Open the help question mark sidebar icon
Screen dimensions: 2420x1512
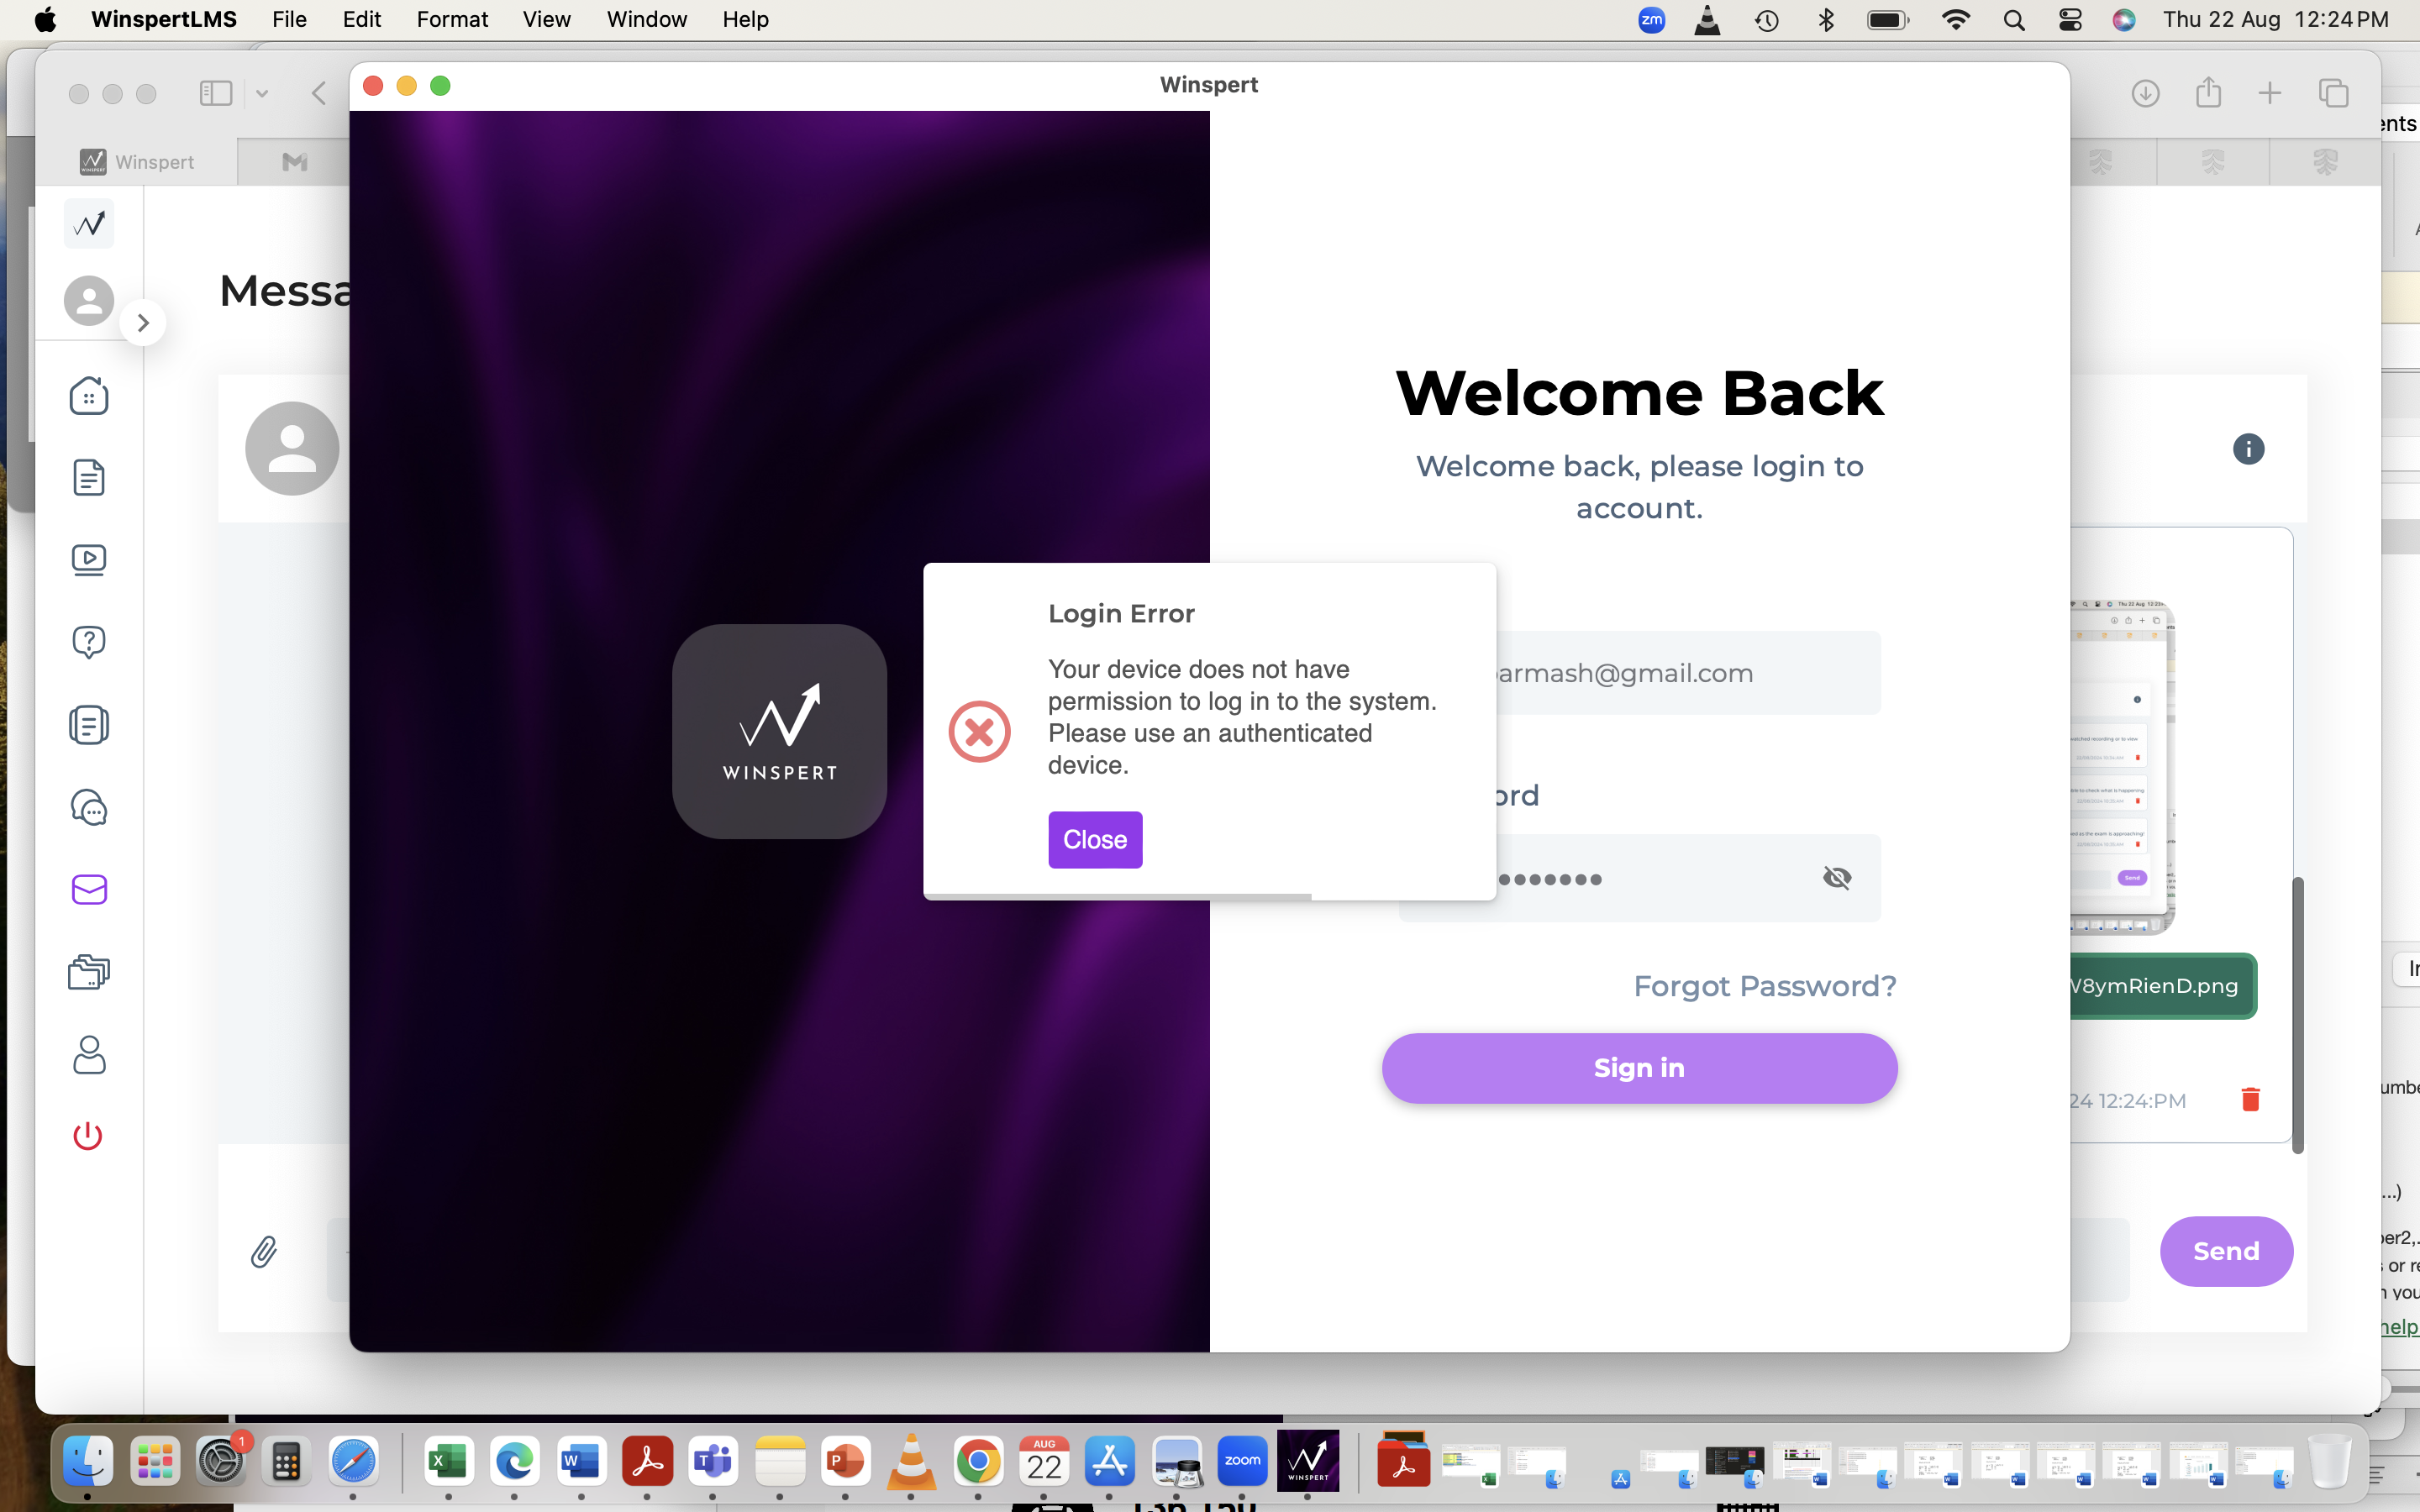pos(89,642)
